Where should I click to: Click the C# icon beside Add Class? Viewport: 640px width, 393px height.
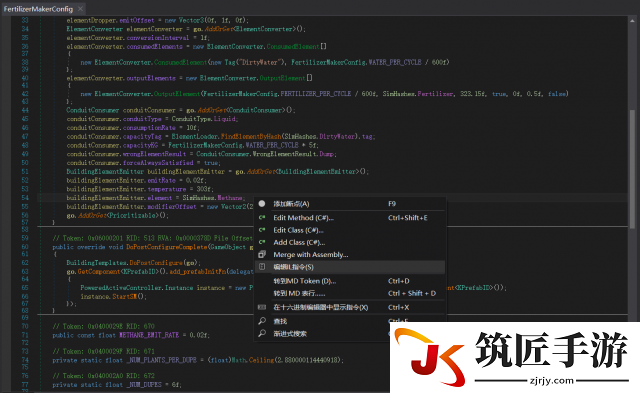click(262, 242)
